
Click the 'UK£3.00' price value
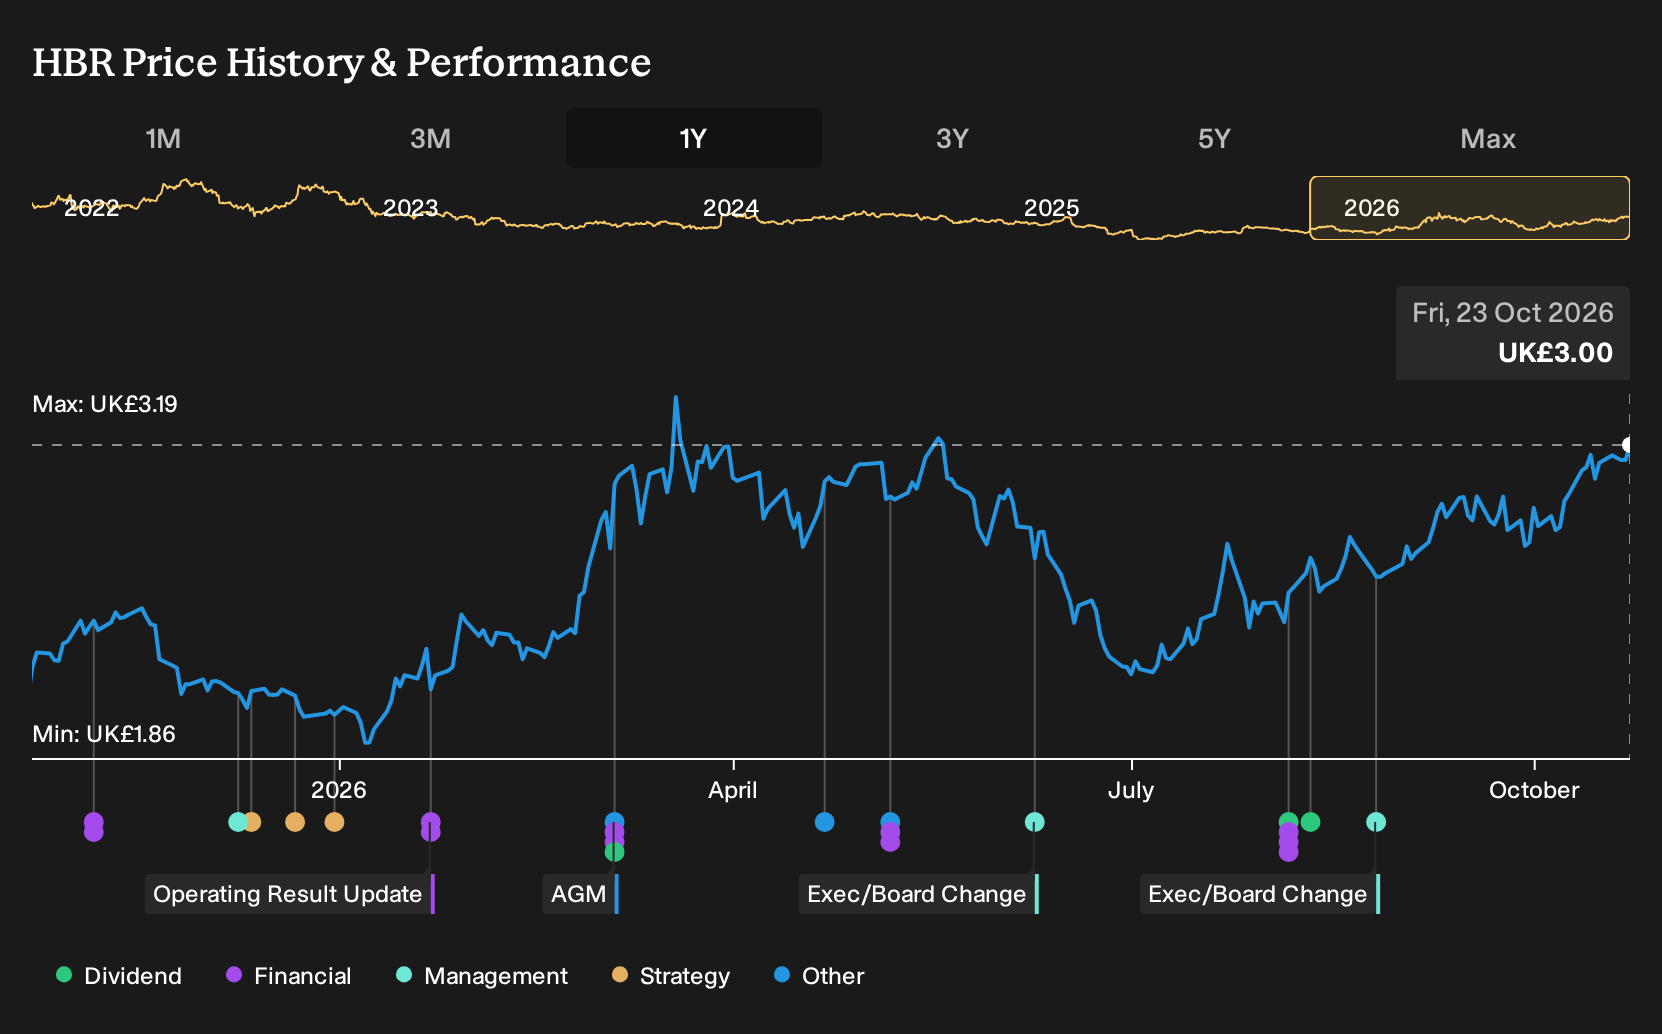[x=1556, y=353]
